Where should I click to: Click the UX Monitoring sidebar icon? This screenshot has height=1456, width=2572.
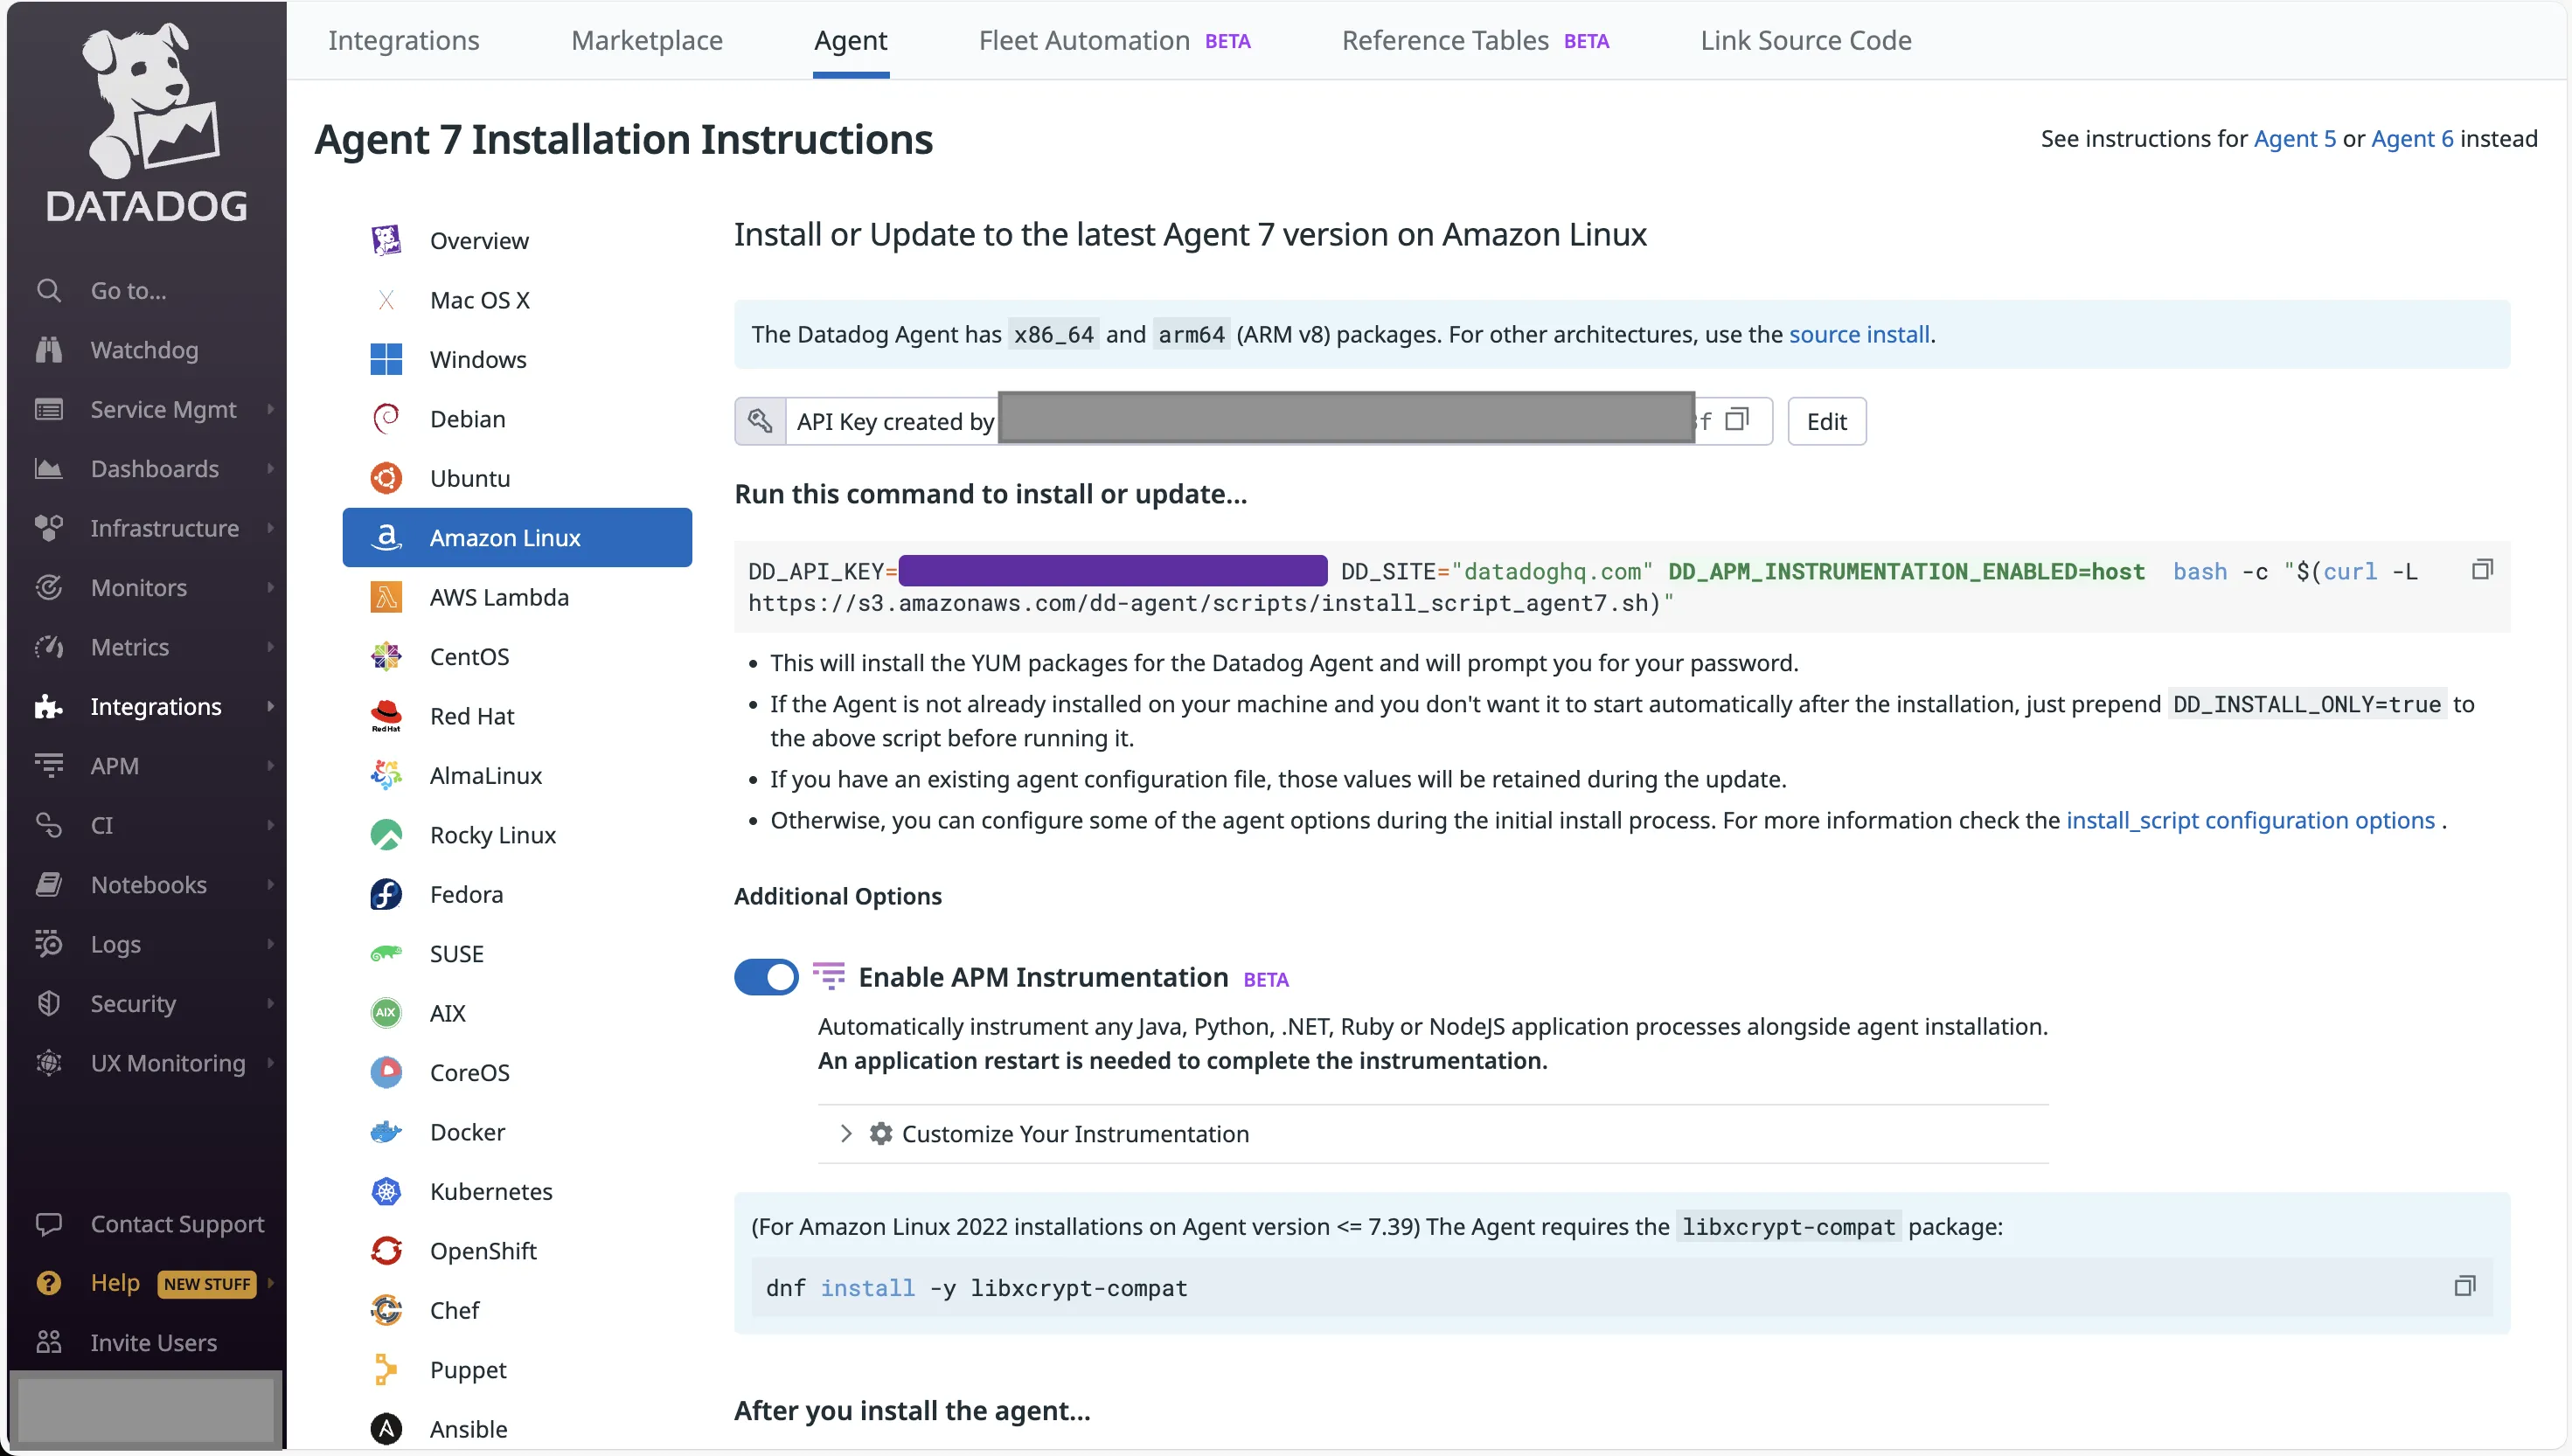50,1063
